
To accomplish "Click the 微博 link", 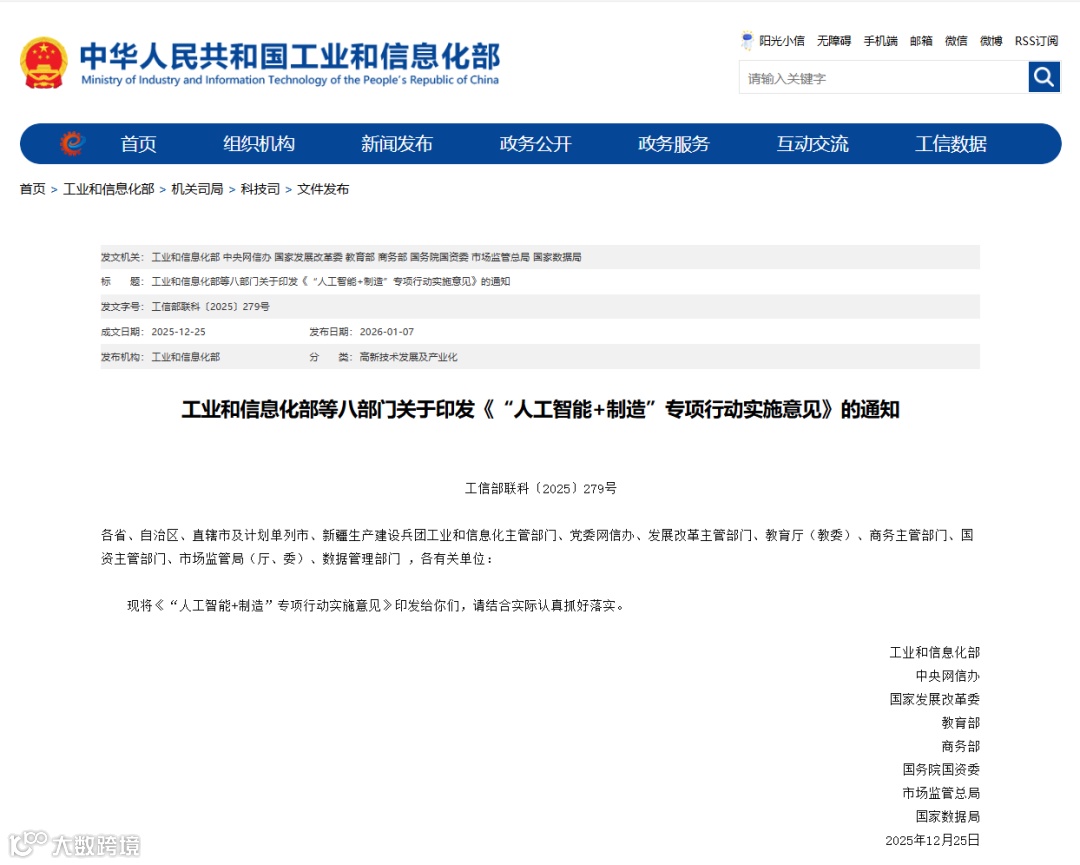I will pos(991,41).
